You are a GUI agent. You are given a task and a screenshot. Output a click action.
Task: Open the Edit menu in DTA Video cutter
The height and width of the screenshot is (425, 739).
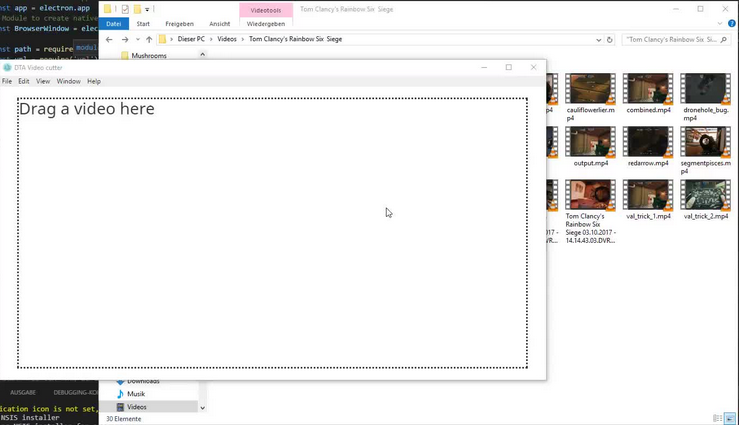click(x=24, y=81)
